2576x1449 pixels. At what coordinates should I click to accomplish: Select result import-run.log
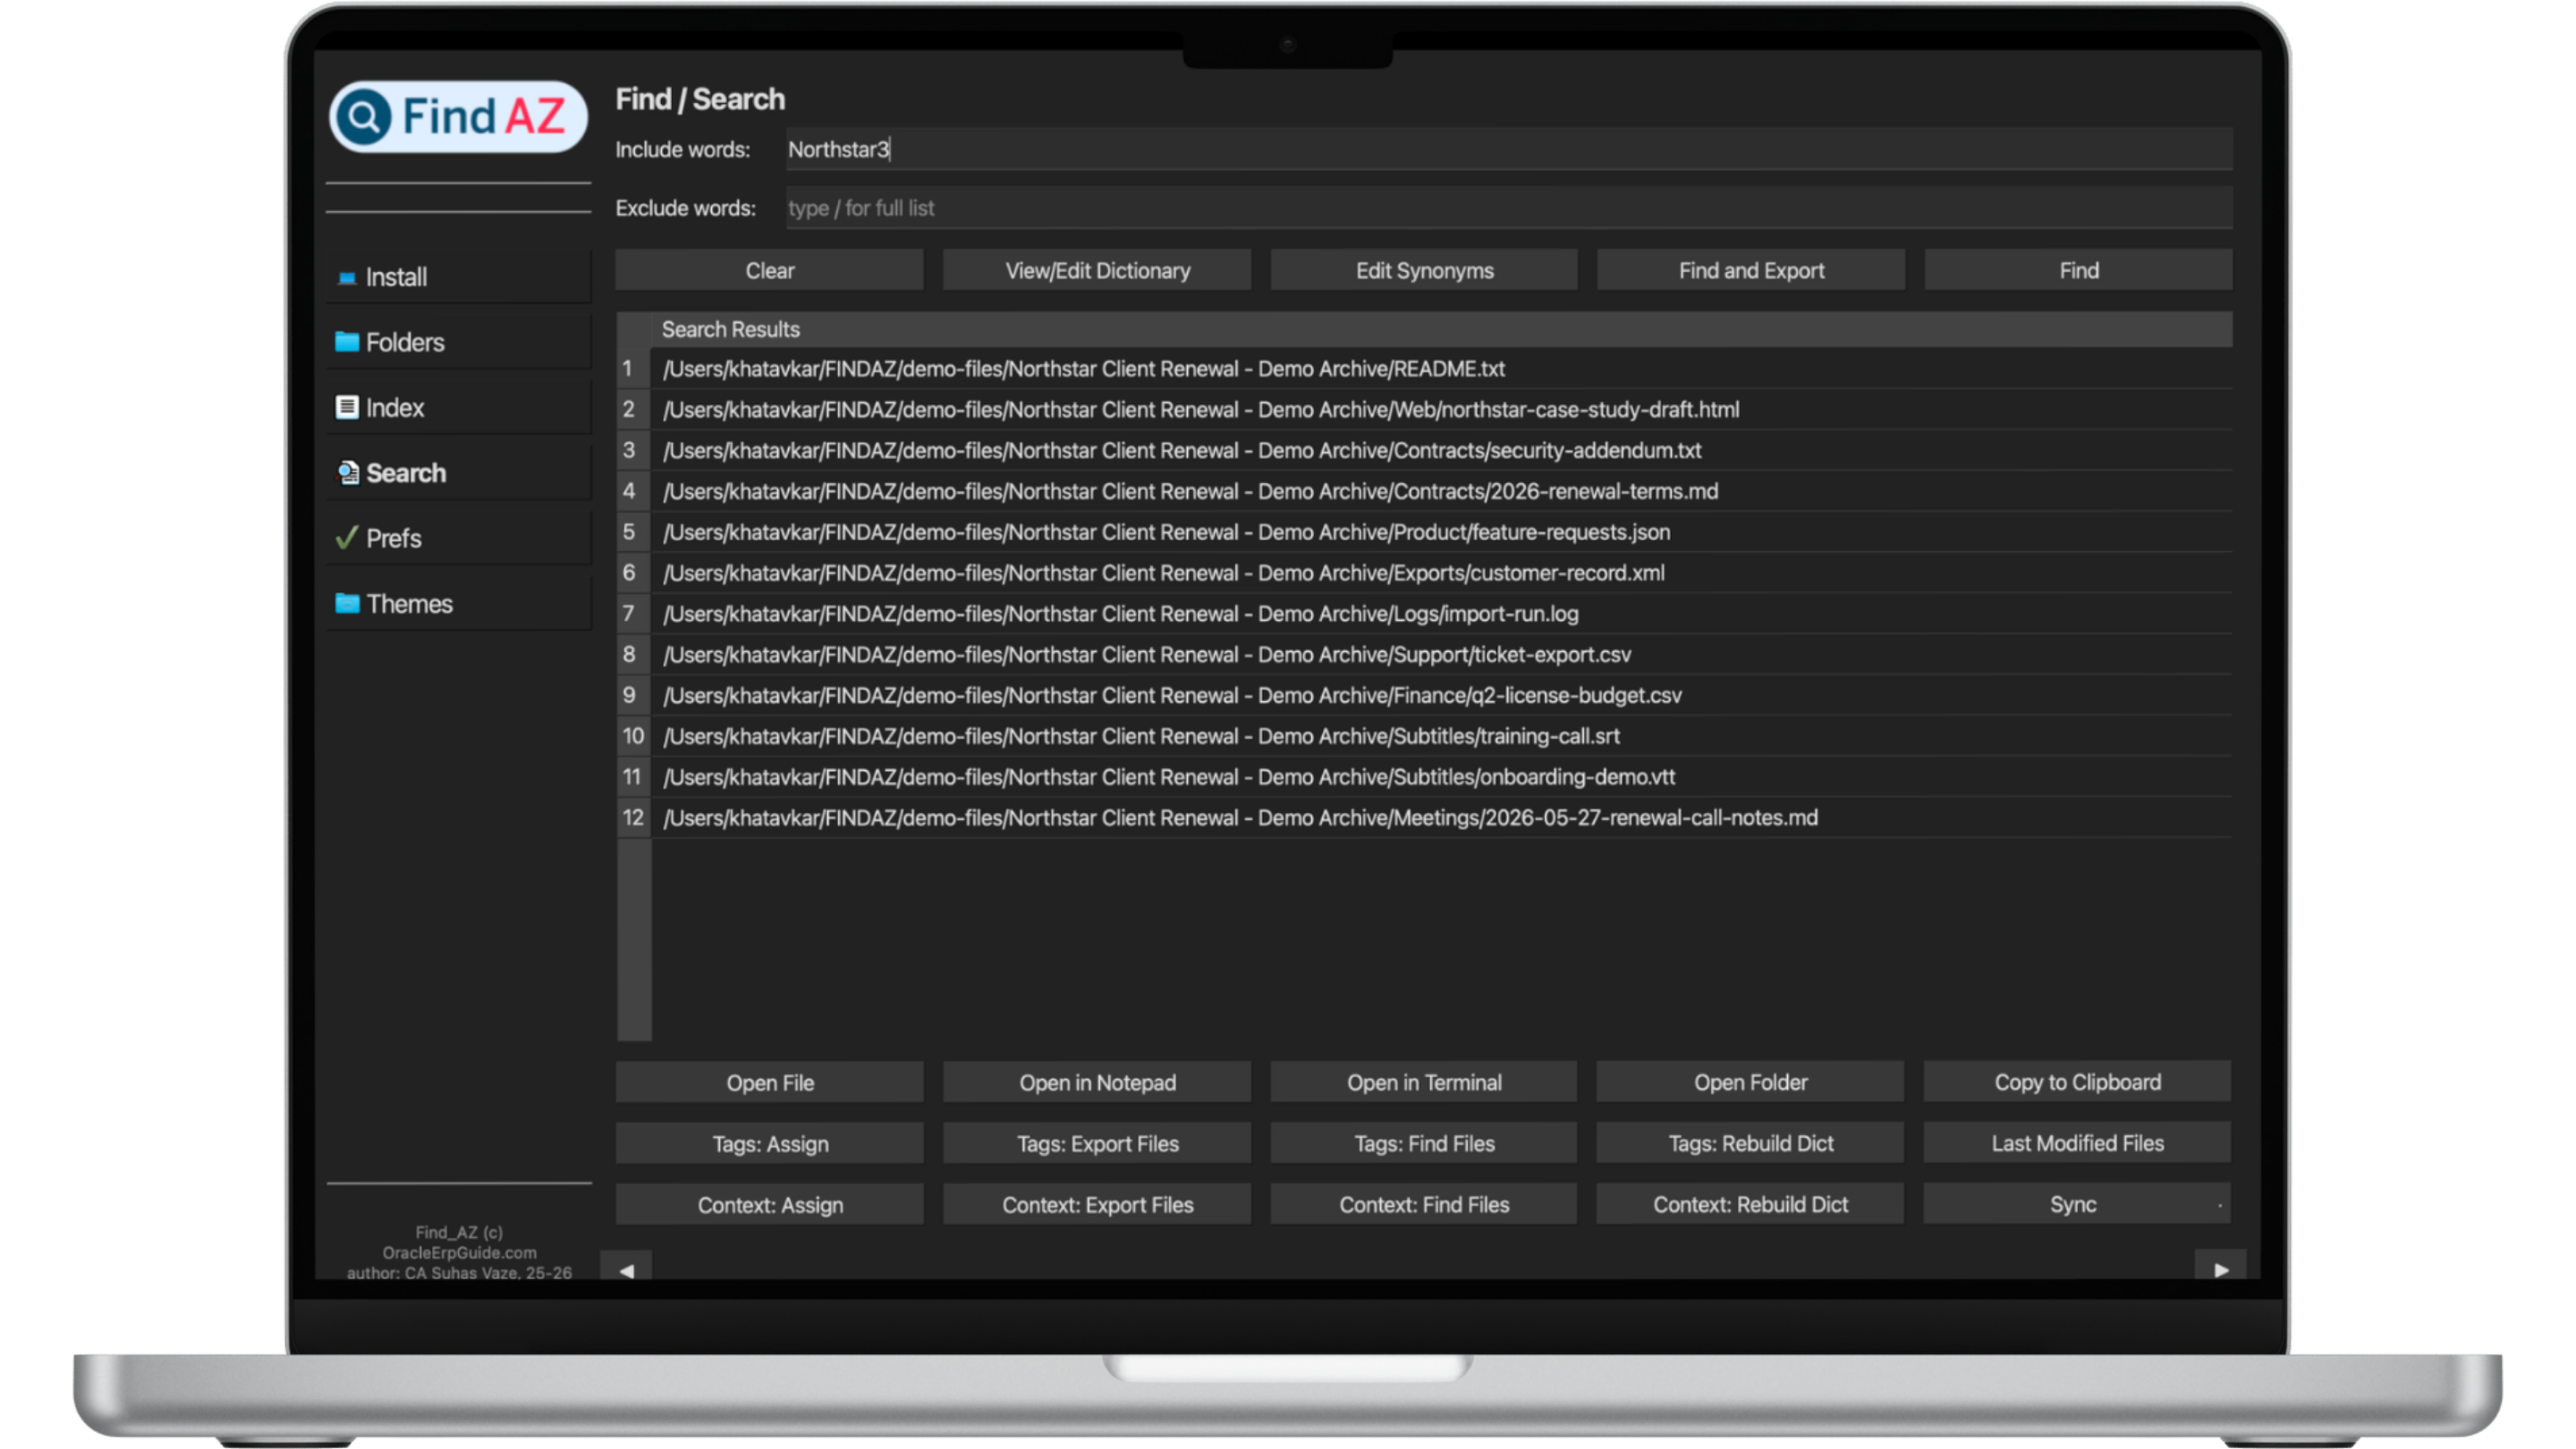pyautogui.click(x=1442, y=613)
